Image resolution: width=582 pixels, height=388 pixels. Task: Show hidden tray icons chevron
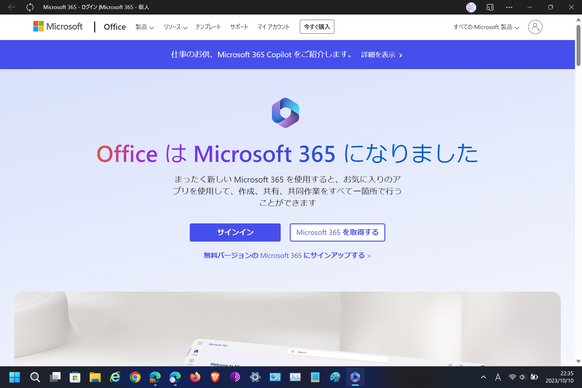click(x=483, y=377)
